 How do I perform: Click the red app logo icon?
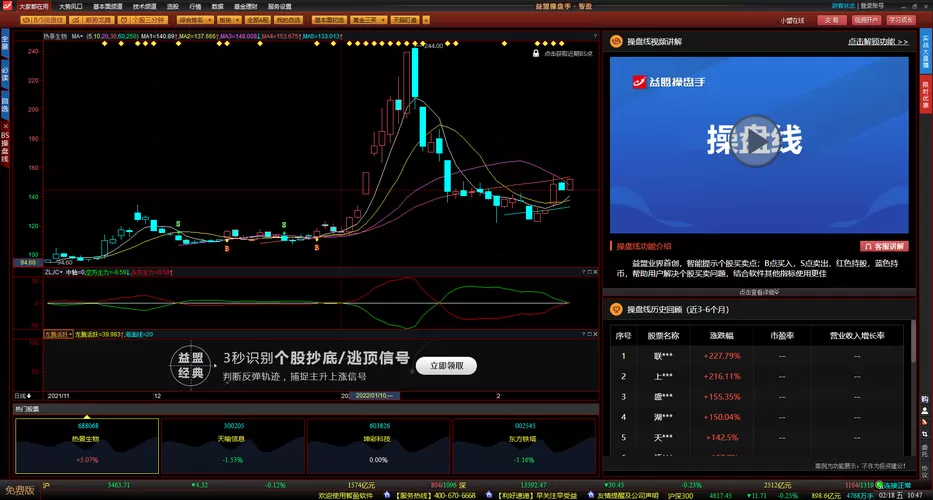(x=6, y=7)
